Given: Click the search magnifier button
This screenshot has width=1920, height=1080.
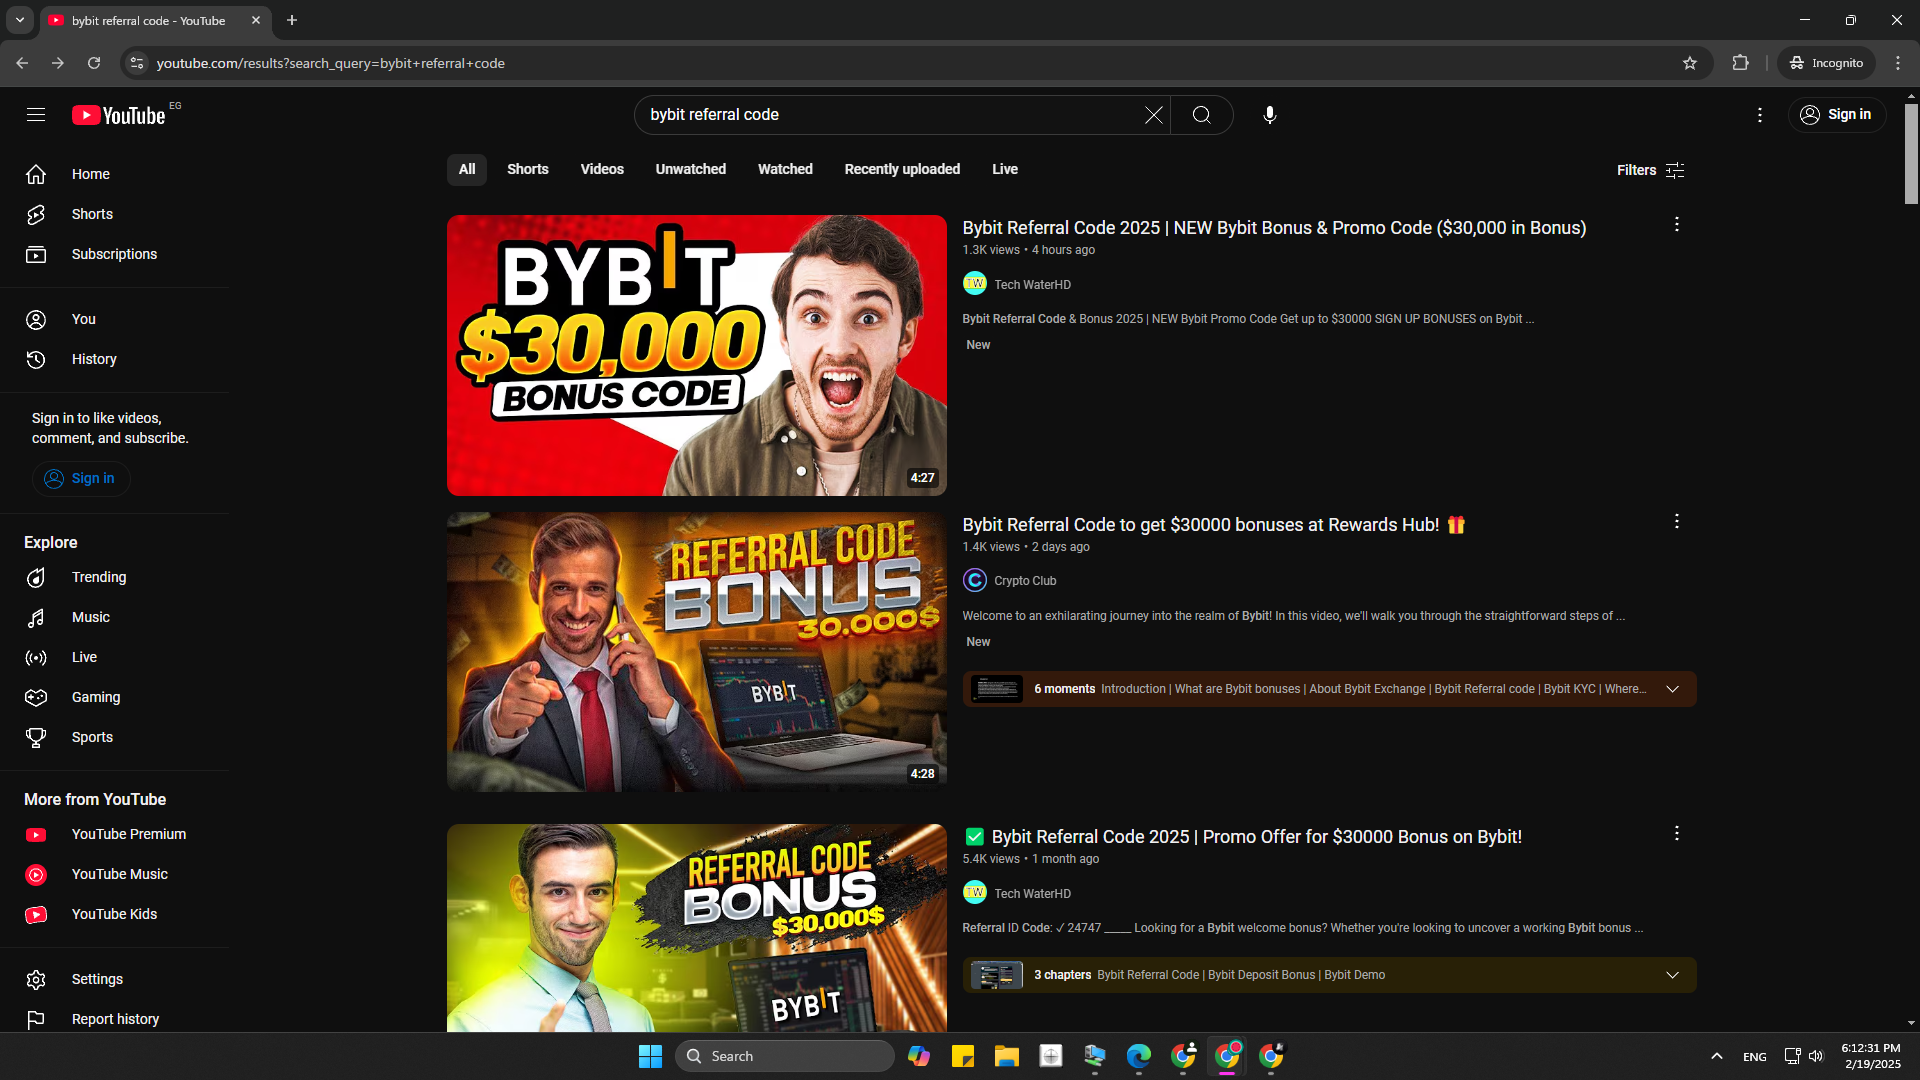Looking at the screenshot, I should pos(1201,115).
